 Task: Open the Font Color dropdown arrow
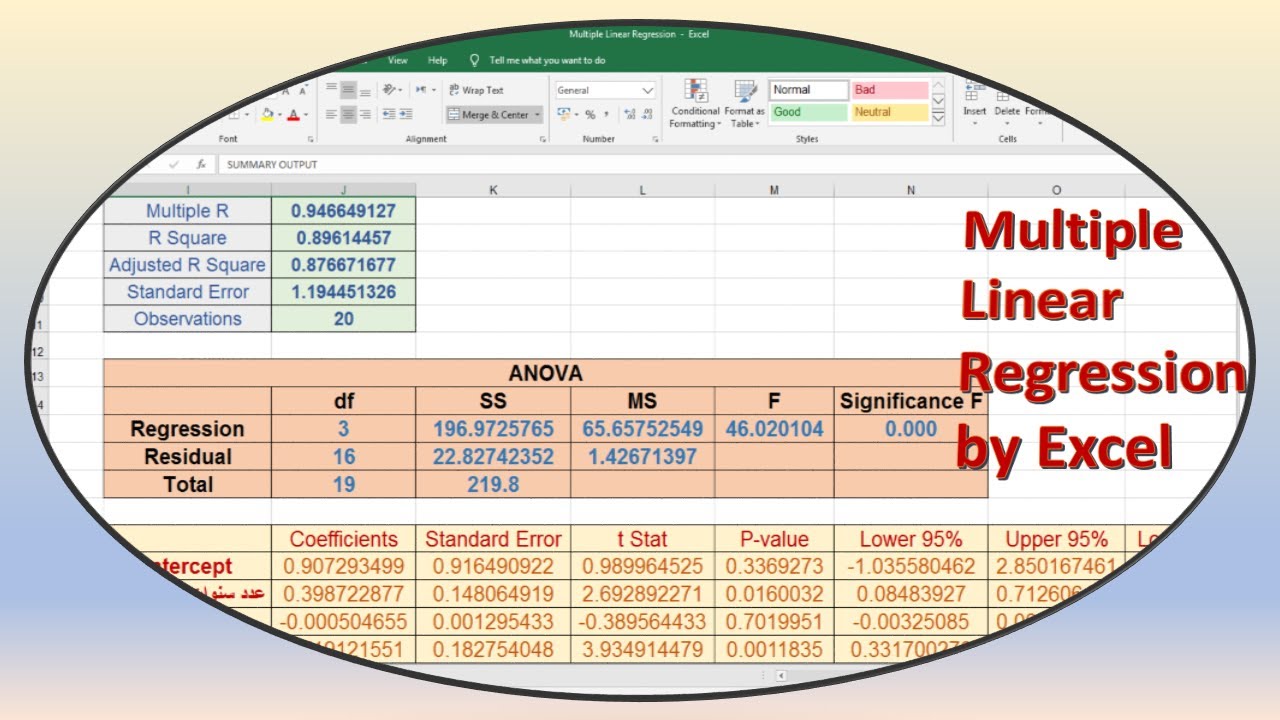tap(304, 115)
